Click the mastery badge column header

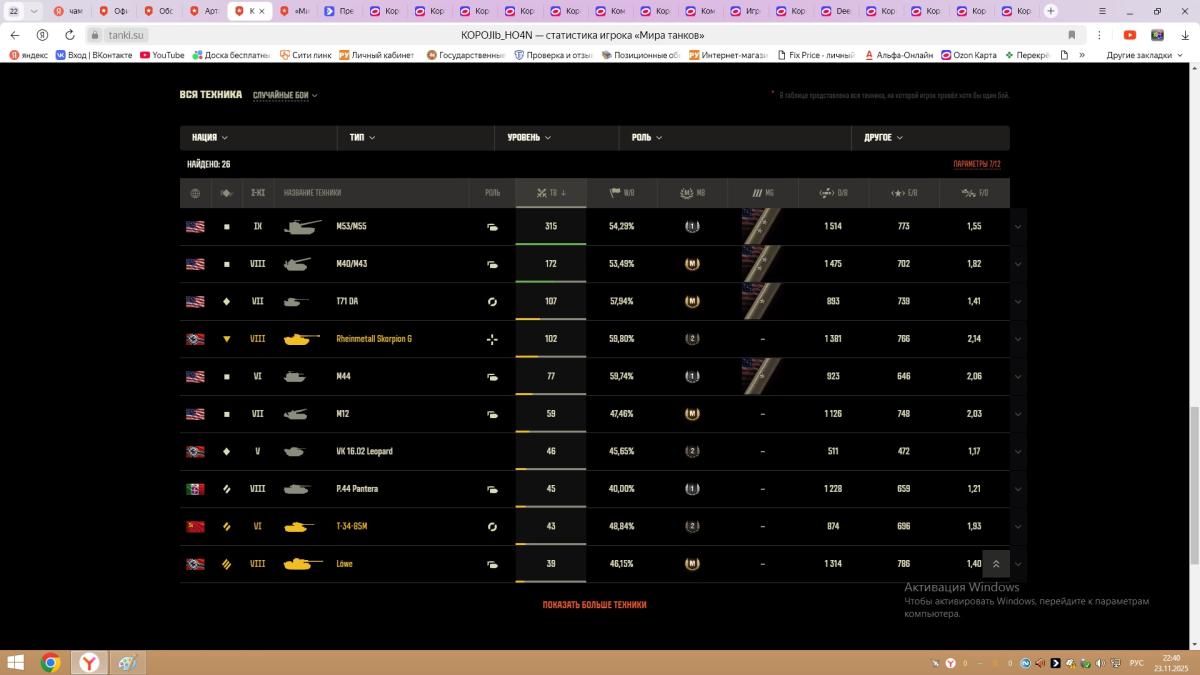tap(692, 193)
